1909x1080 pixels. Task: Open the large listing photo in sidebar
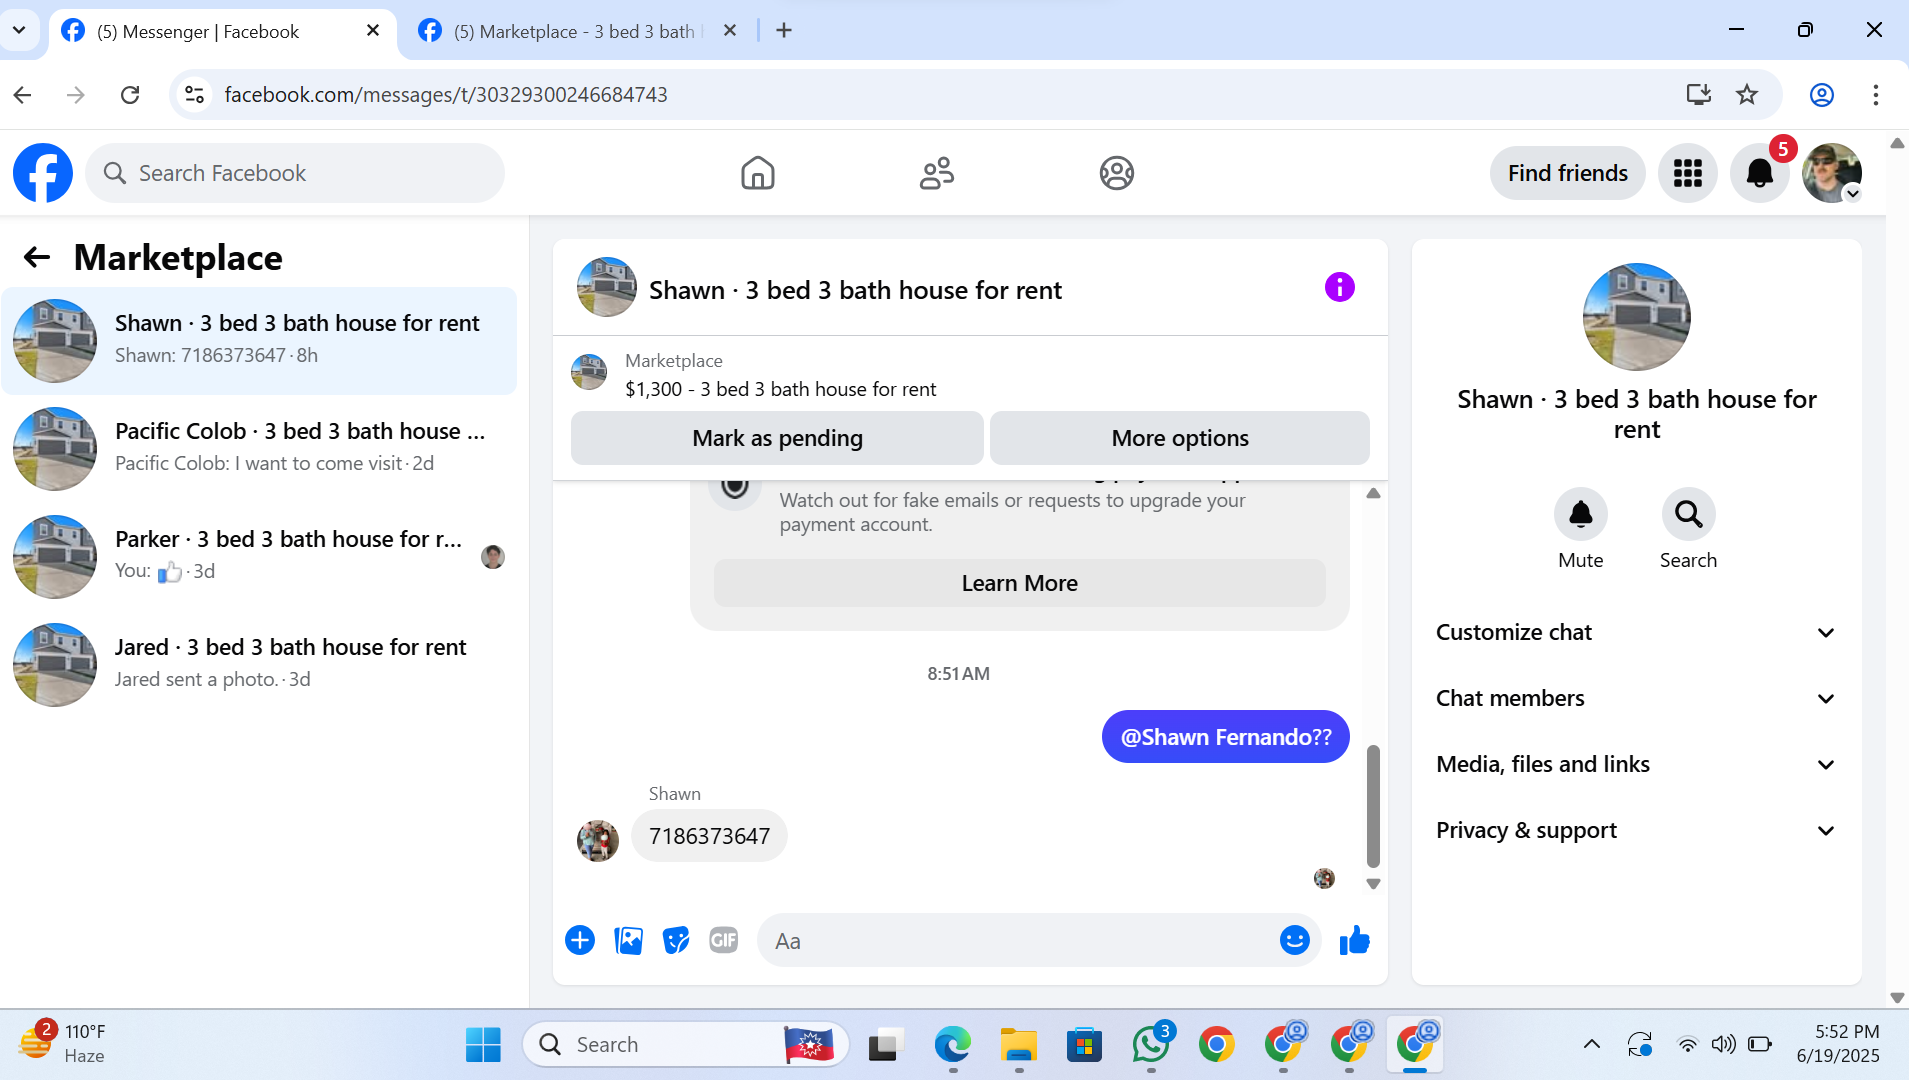pyautogui.click(x=1637, y=317)
